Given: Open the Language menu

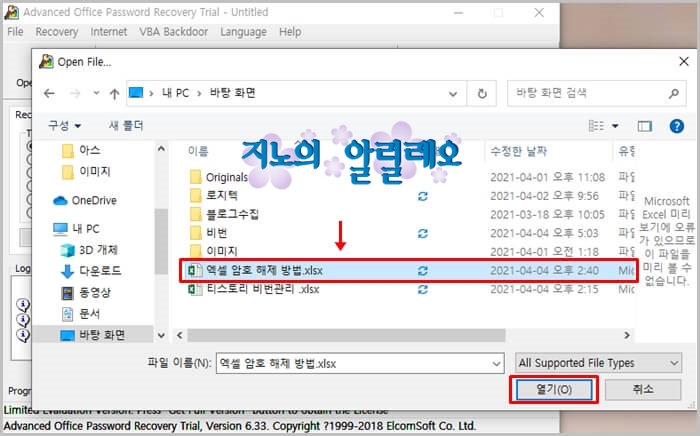Looking at the screenshot, I should [x=243, y=32].
